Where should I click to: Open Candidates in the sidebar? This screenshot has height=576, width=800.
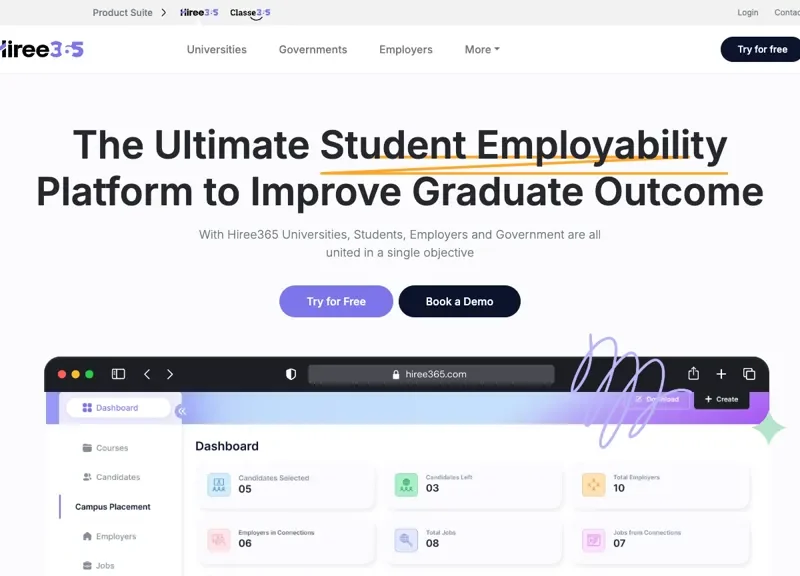pyautogui.click(x=111, y=477)
